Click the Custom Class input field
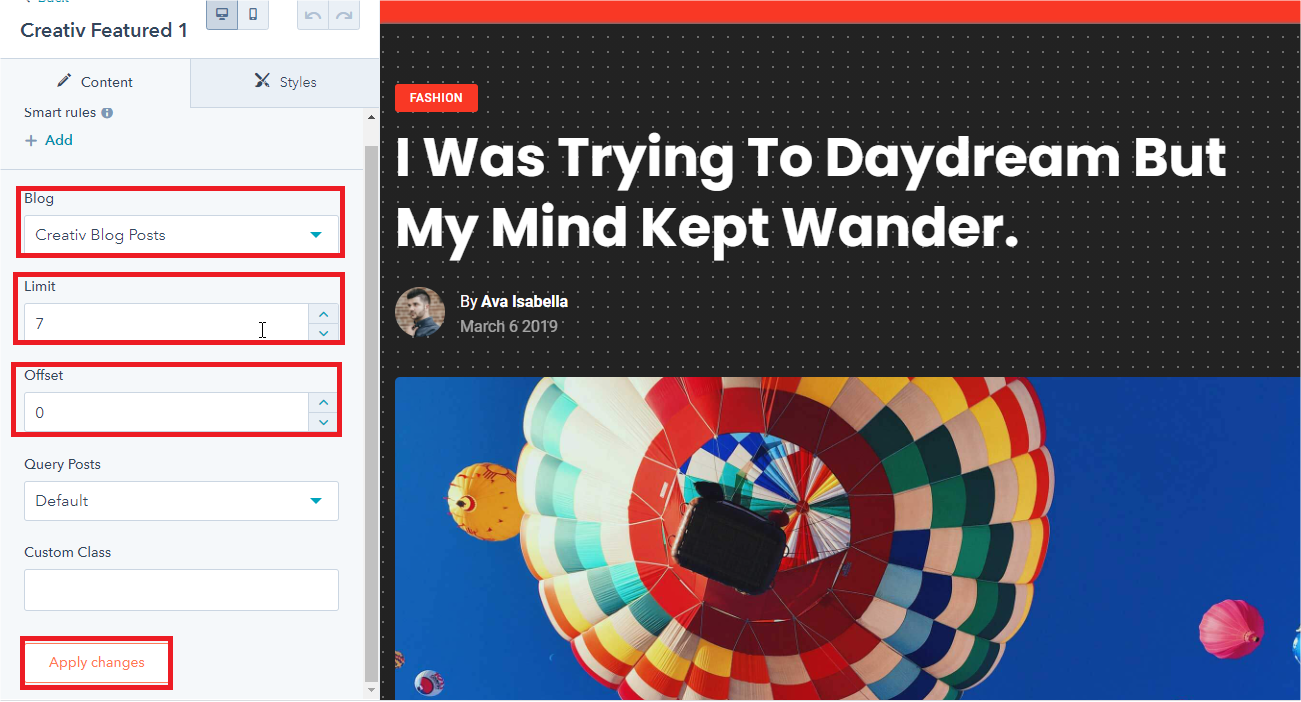This screenshot has width=1301, height=702. (181, 590)
